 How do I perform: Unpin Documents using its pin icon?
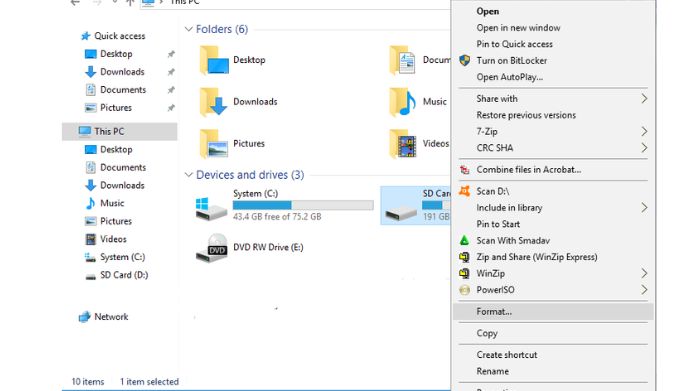coord(171,90)
